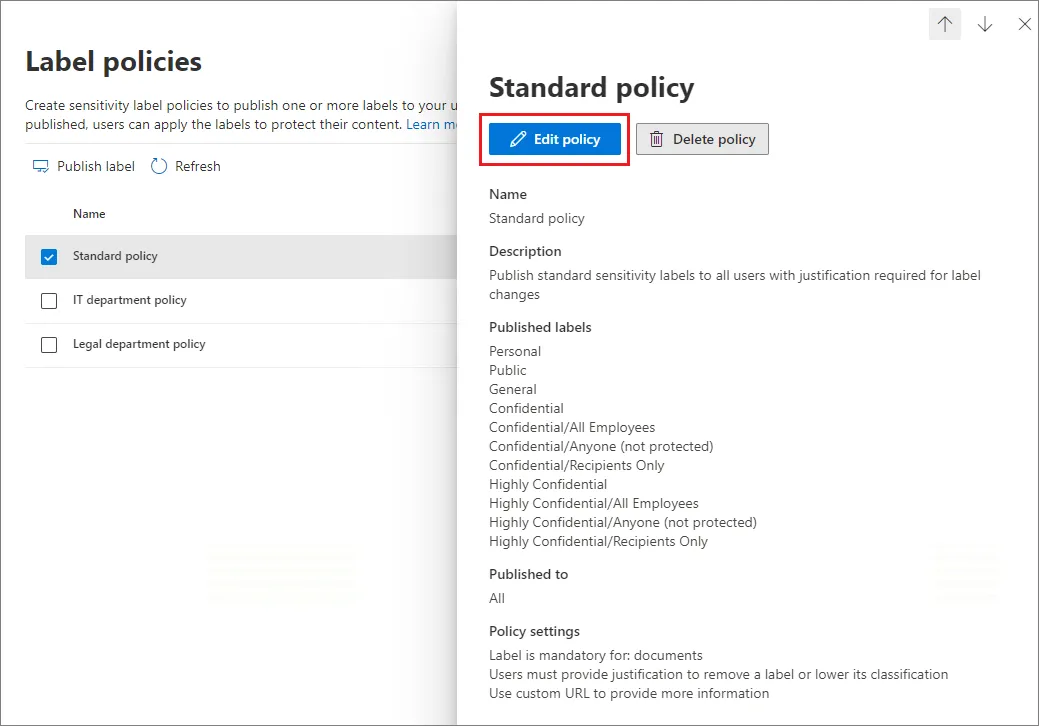
Task: Check the Legal department policy checkbox
Action: (49, 345)
